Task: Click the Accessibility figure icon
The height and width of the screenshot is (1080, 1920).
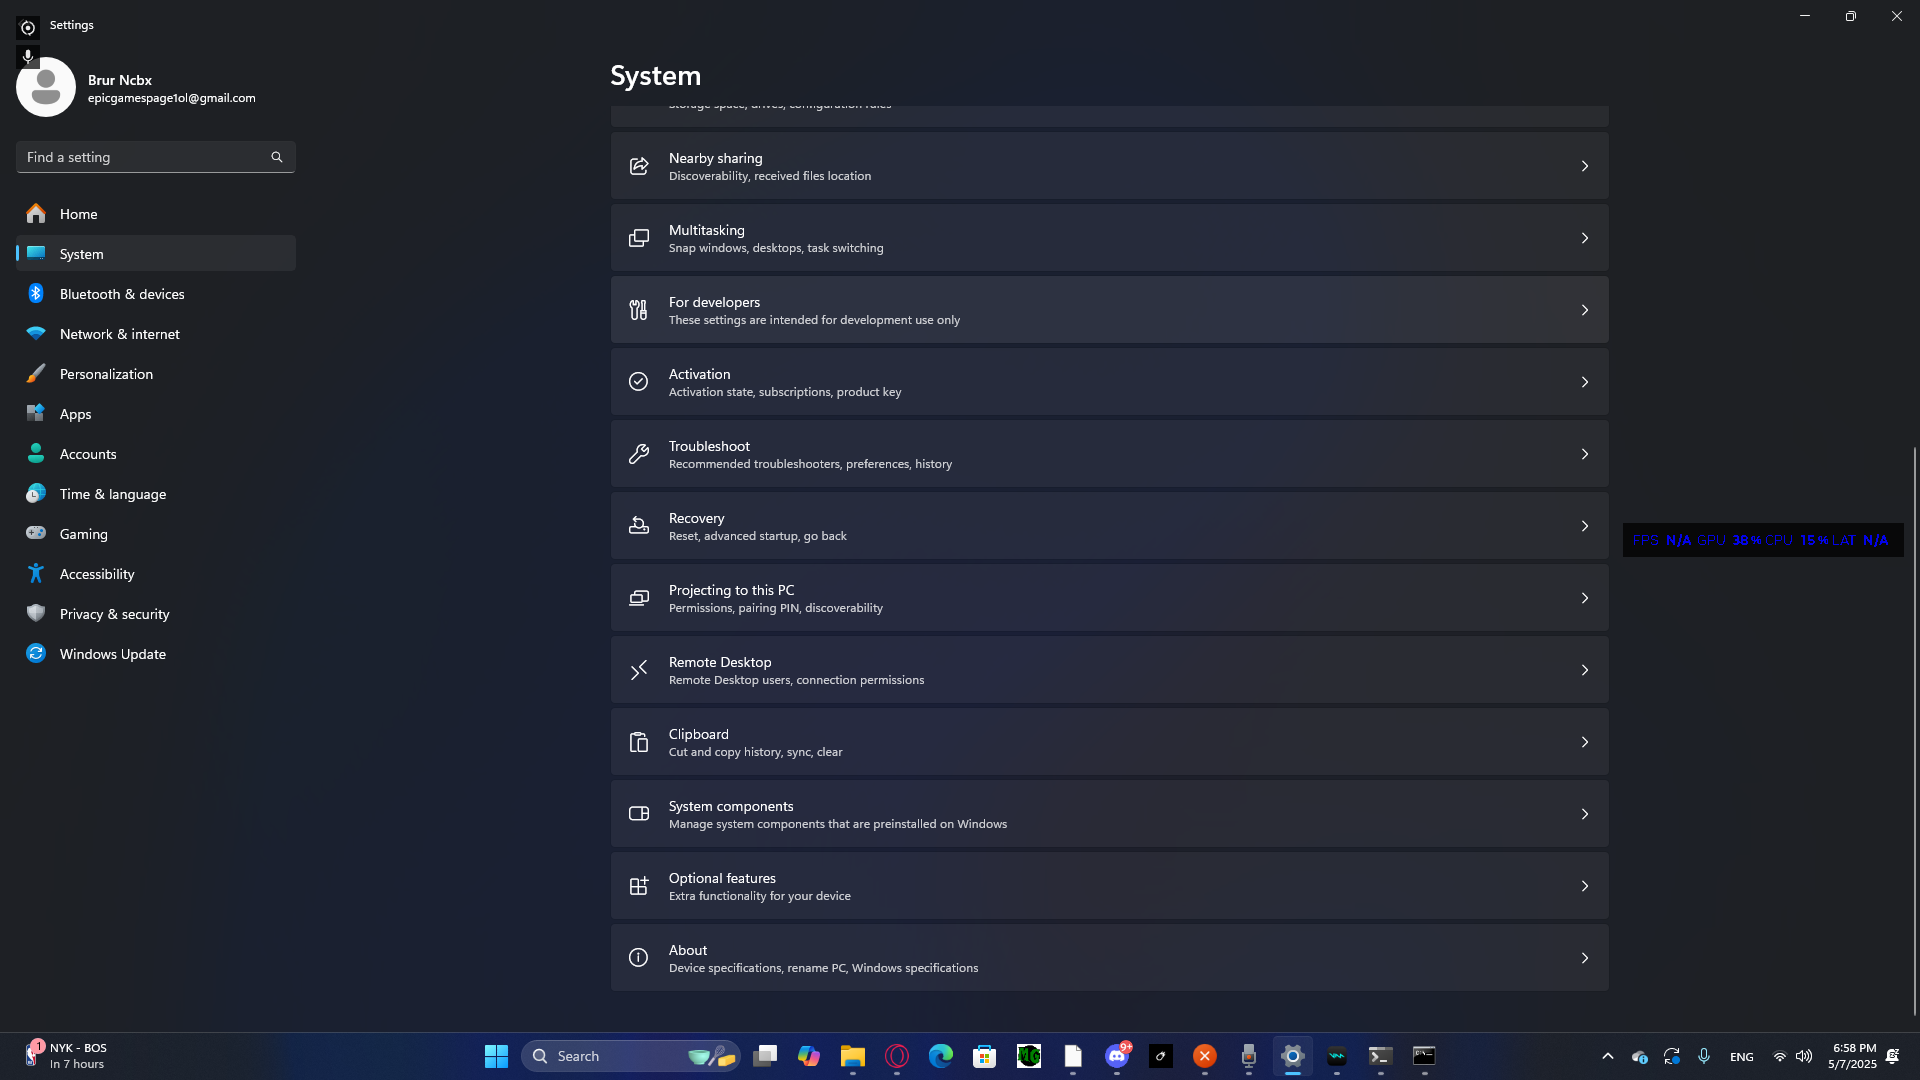Action: [36, 574]
